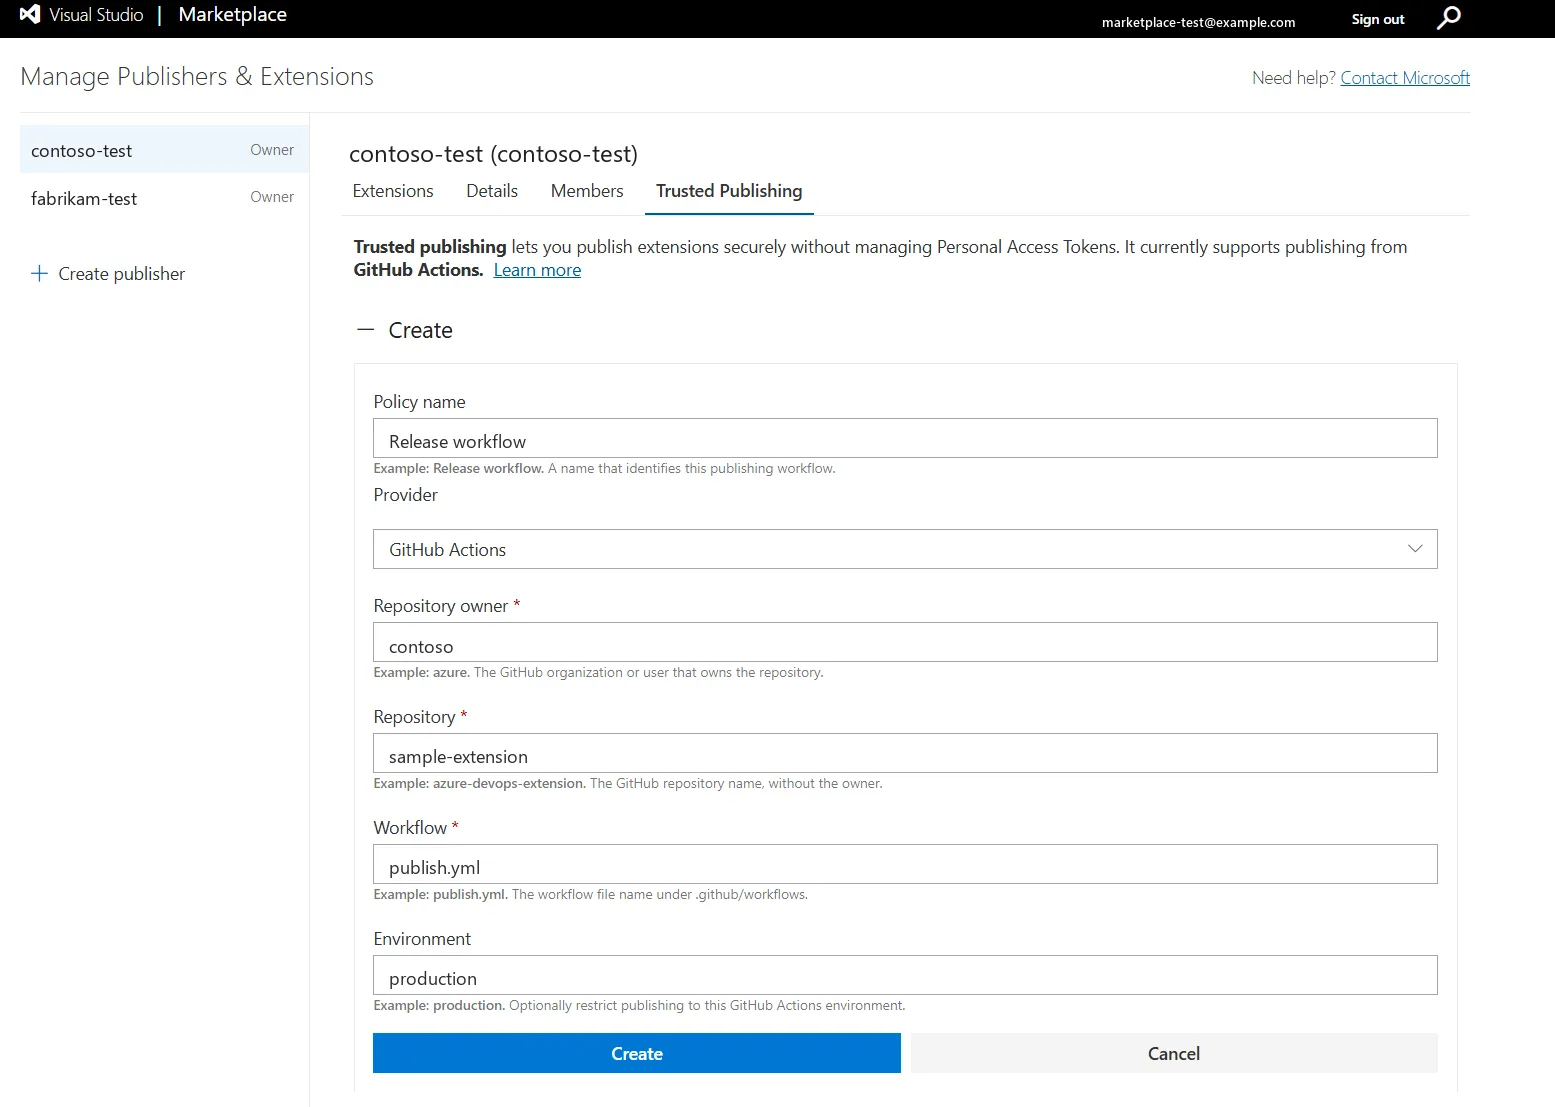Open the Provider dropdown
Screen dimensions: 1555x1107
click(905, 549)
